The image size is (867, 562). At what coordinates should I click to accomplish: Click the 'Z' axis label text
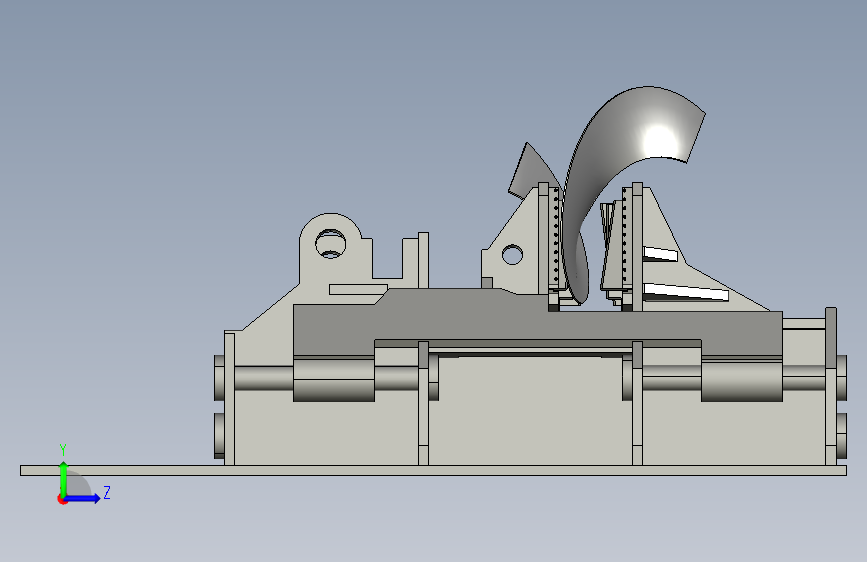coord(107,492)
